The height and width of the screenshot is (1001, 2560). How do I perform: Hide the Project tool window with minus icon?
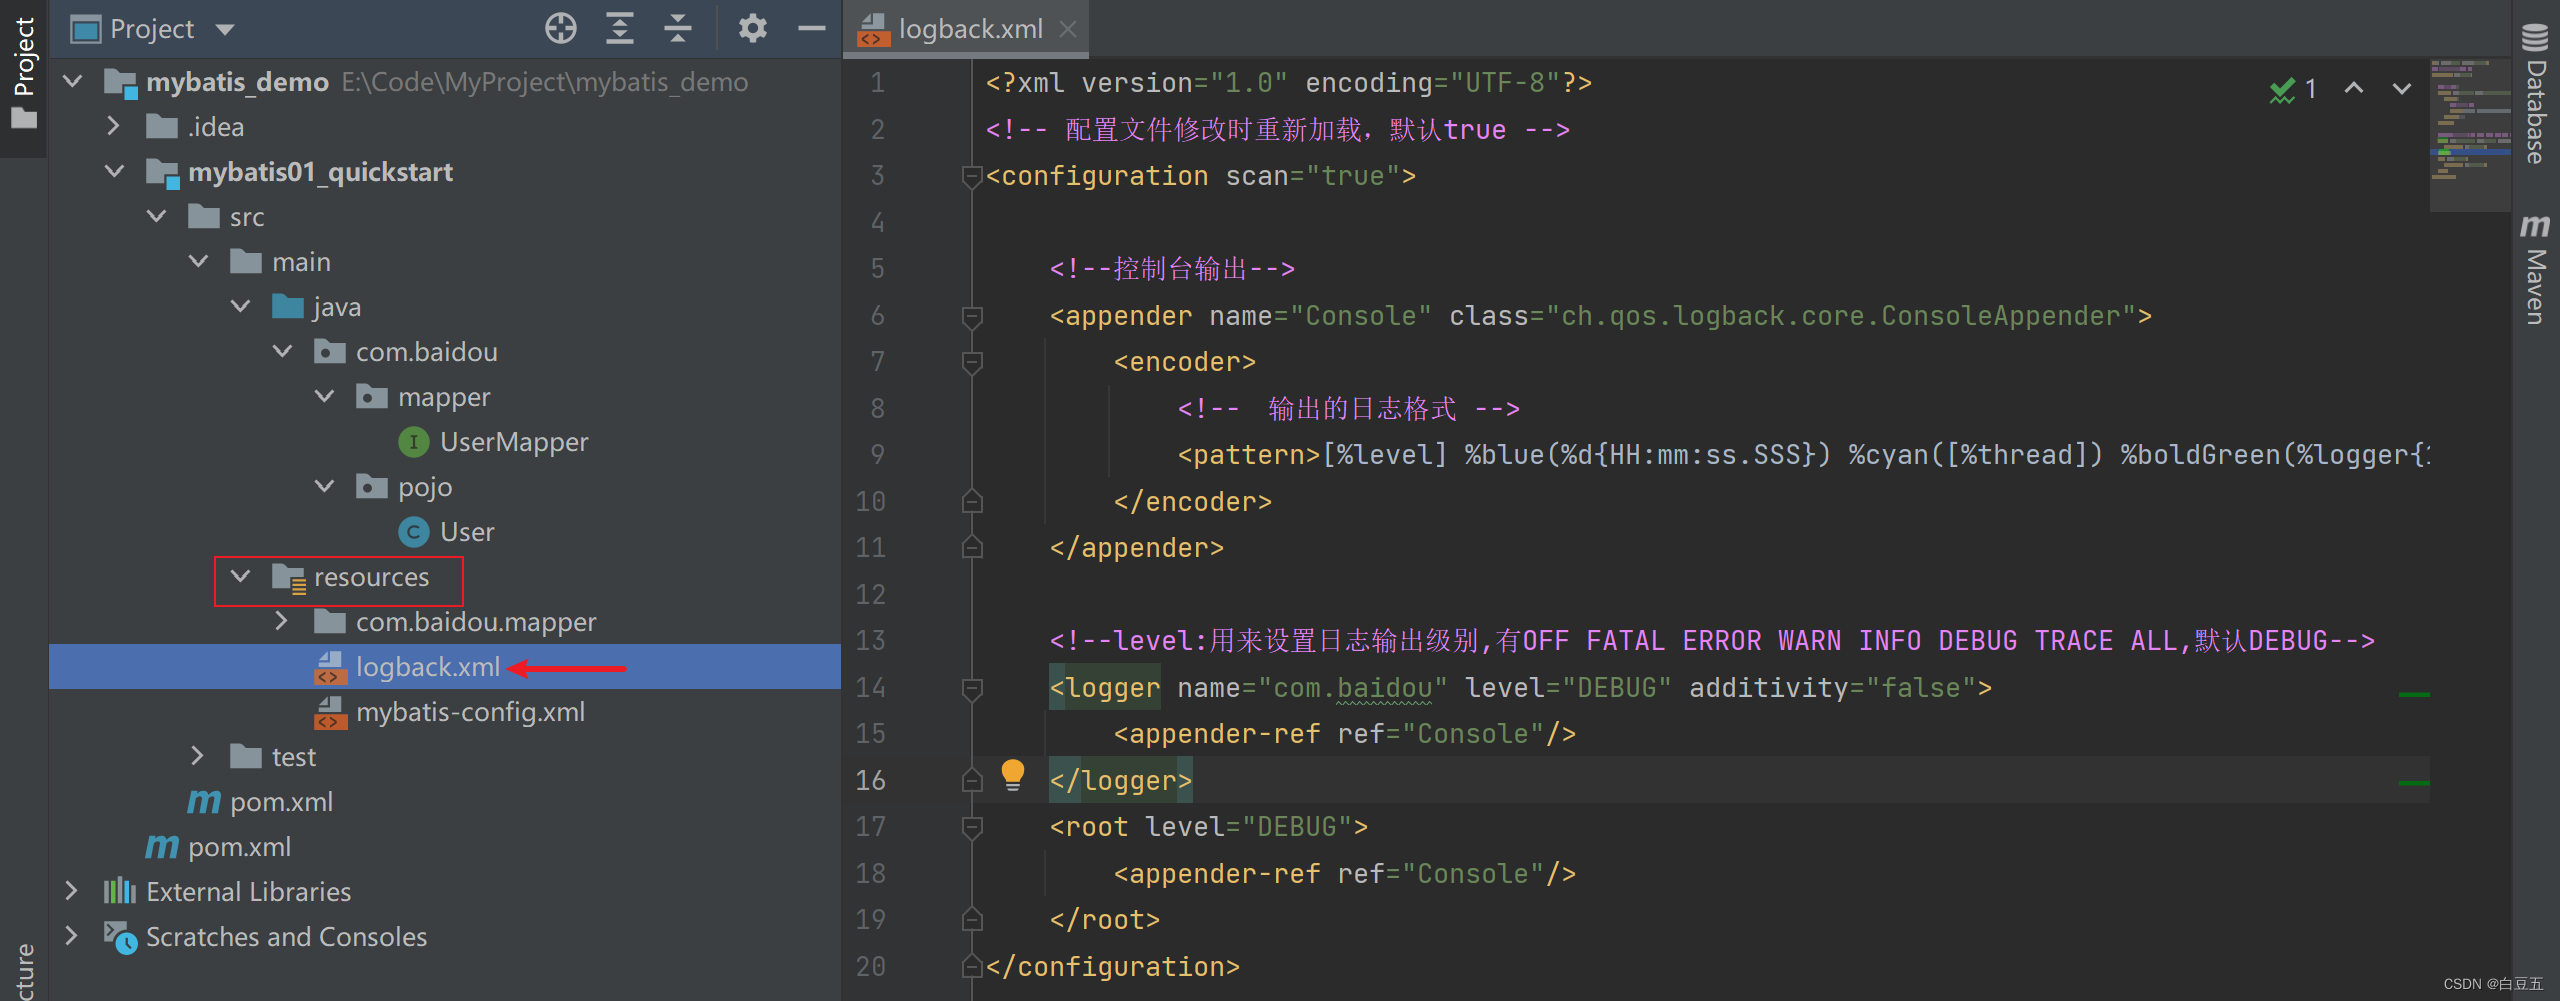[x=811, y=28]
